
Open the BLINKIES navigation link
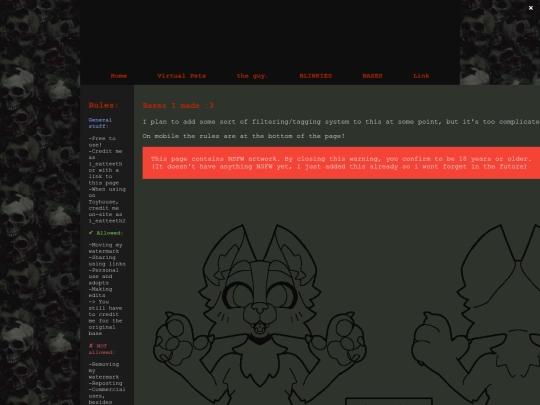315,76
